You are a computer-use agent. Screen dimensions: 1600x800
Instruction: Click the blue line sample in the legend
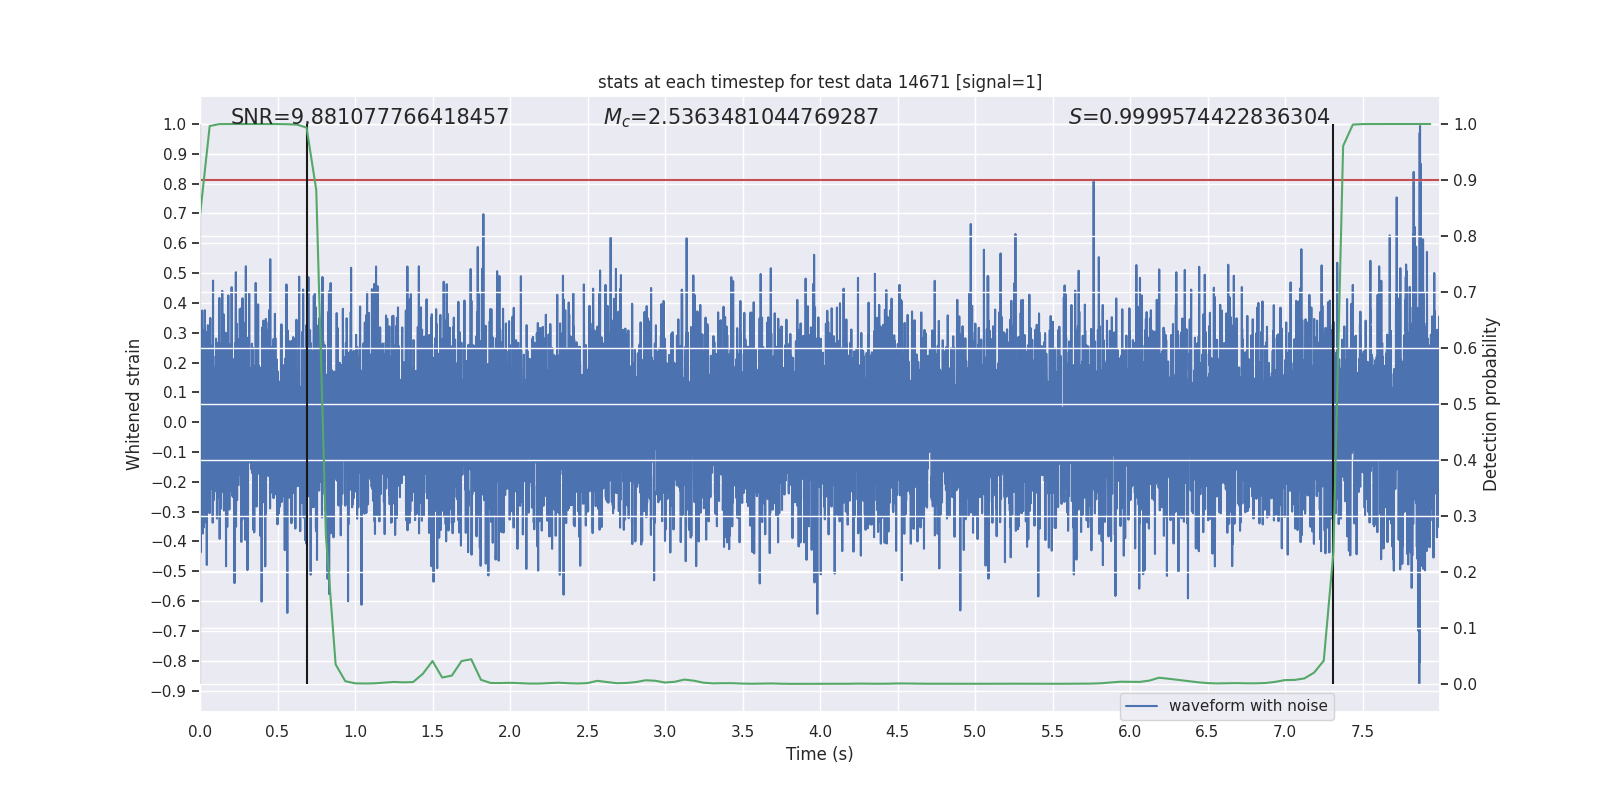click(1141, 706)
